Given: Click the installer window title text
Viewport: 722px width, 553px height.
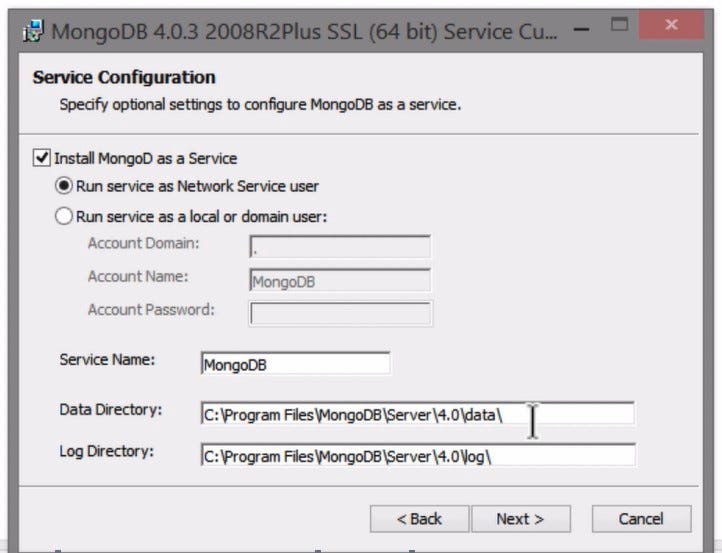Looking at the screenshot, I should [x=304, y=31].
